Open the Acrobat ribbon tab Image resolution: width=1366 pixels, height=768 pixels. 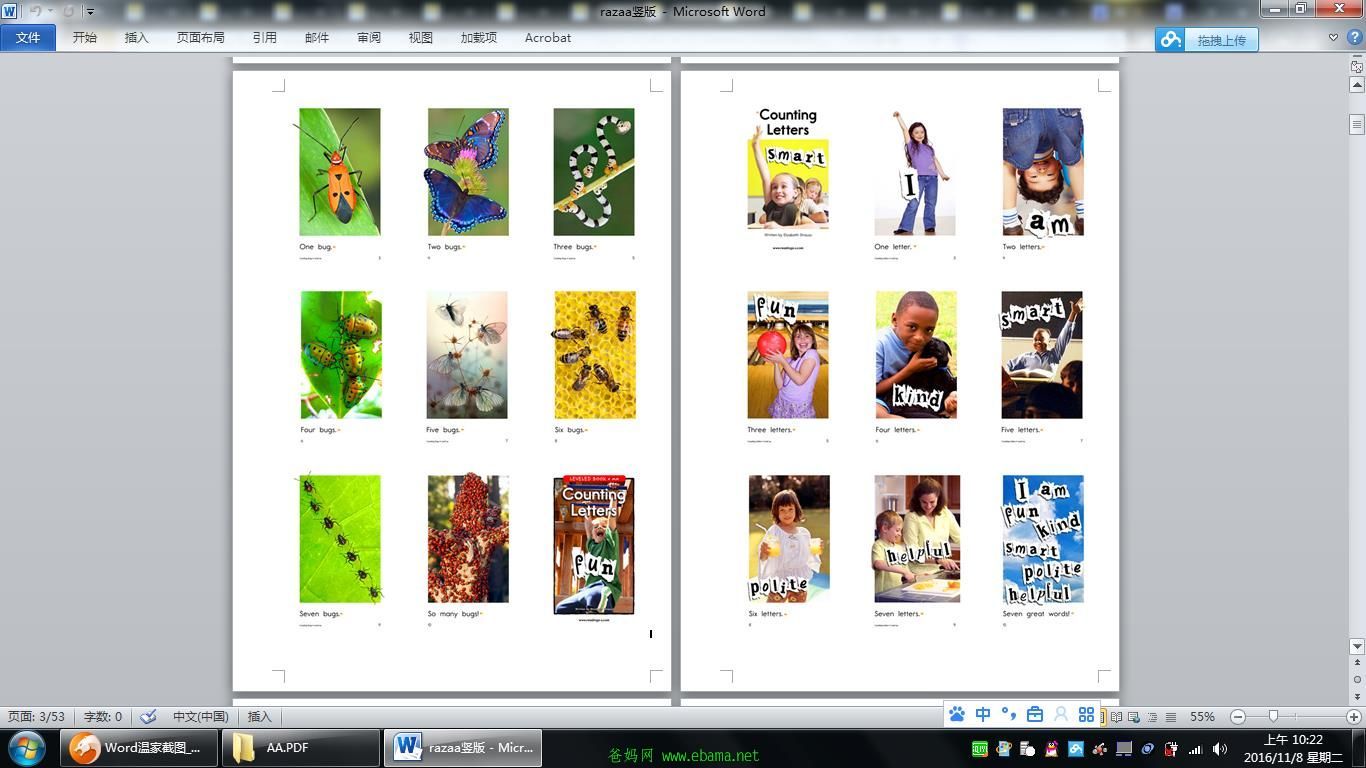[x=548, y=38]
